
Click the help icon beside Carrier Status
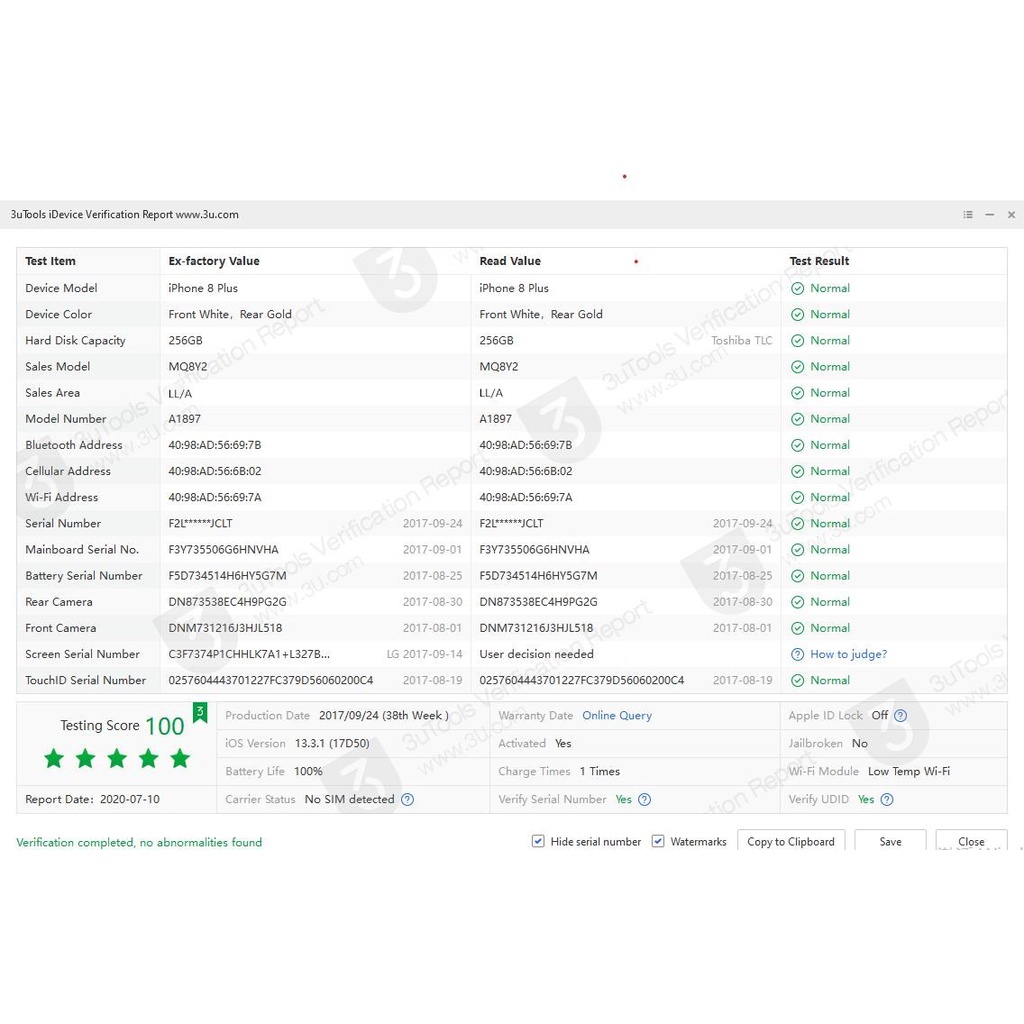click(408, 799)
